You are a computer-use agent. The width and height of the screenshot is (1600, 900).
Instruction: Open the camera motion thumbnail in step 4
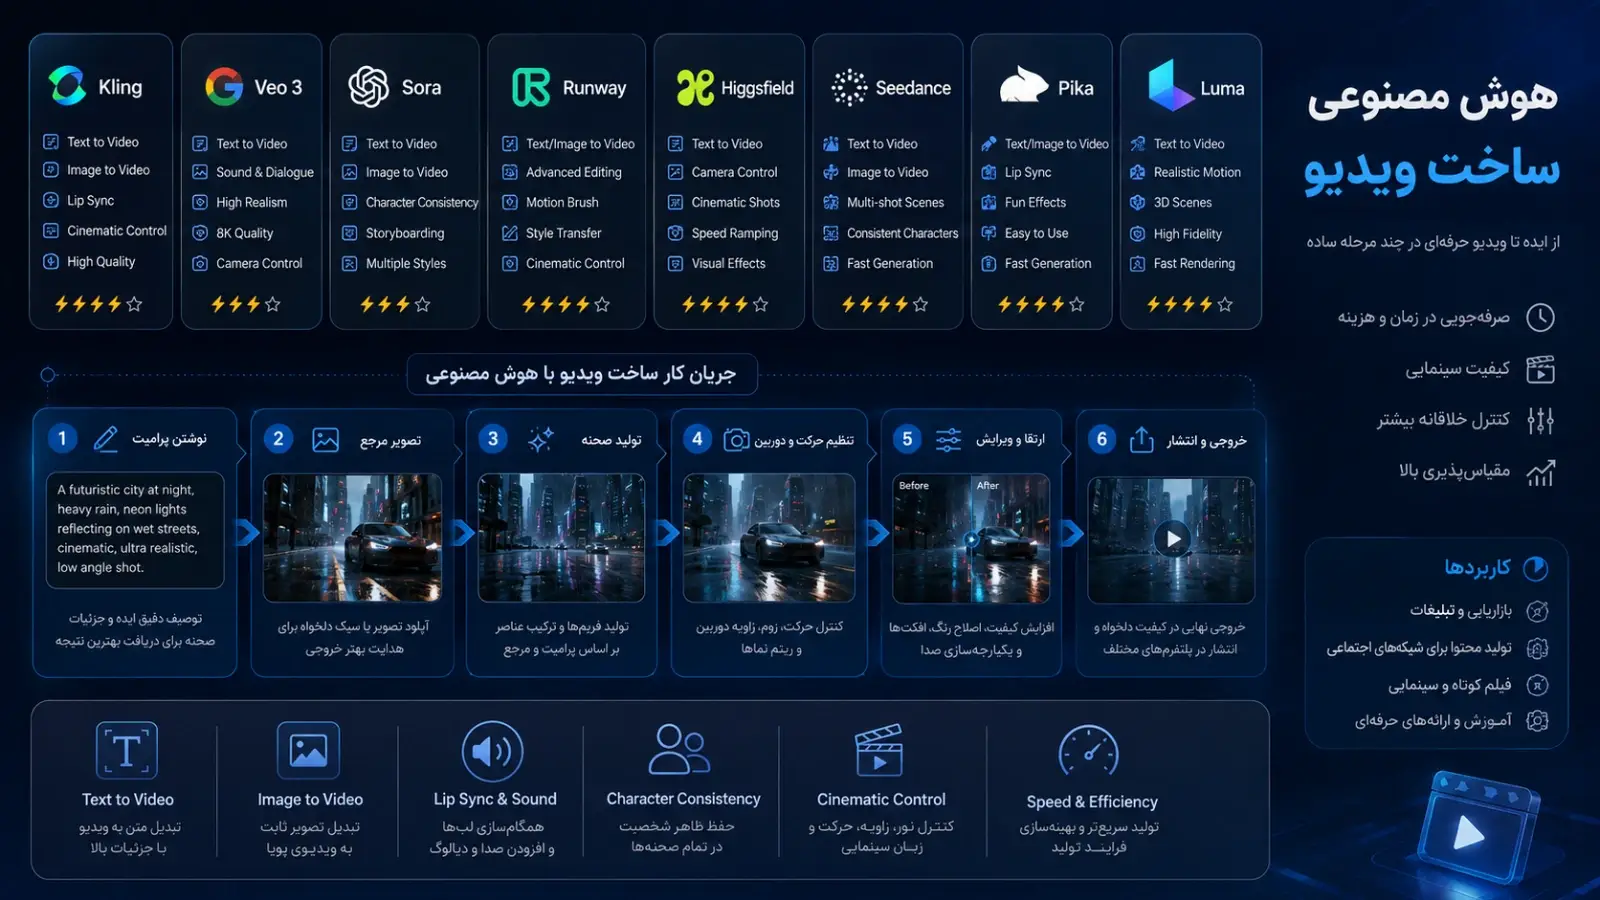pos(769,538)
